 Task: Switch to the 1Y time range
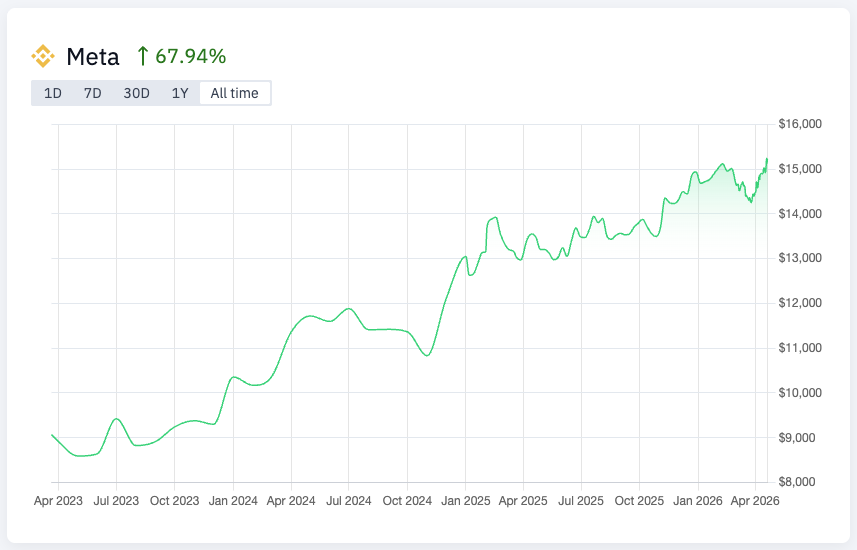coord(180,93)
